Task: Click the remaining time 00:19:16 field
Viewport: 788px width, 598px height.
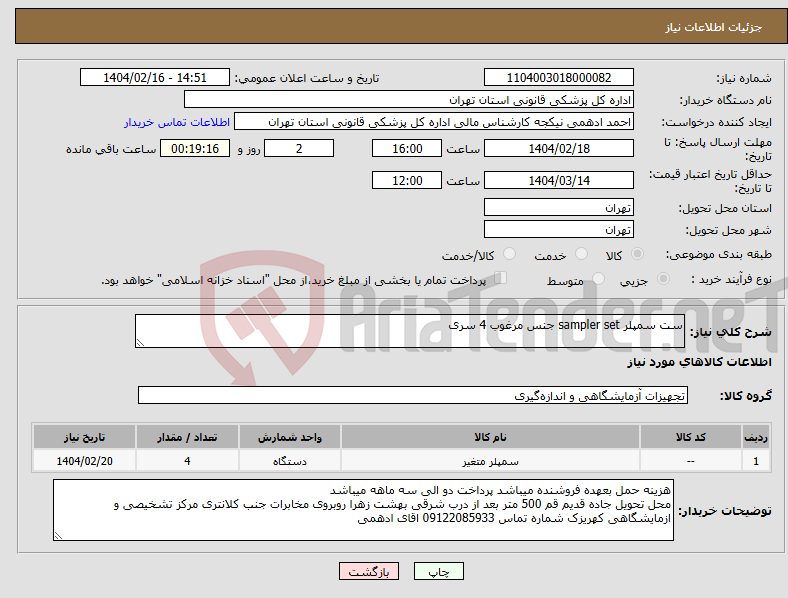Action: pyautogui.click(x=195, y=148)
